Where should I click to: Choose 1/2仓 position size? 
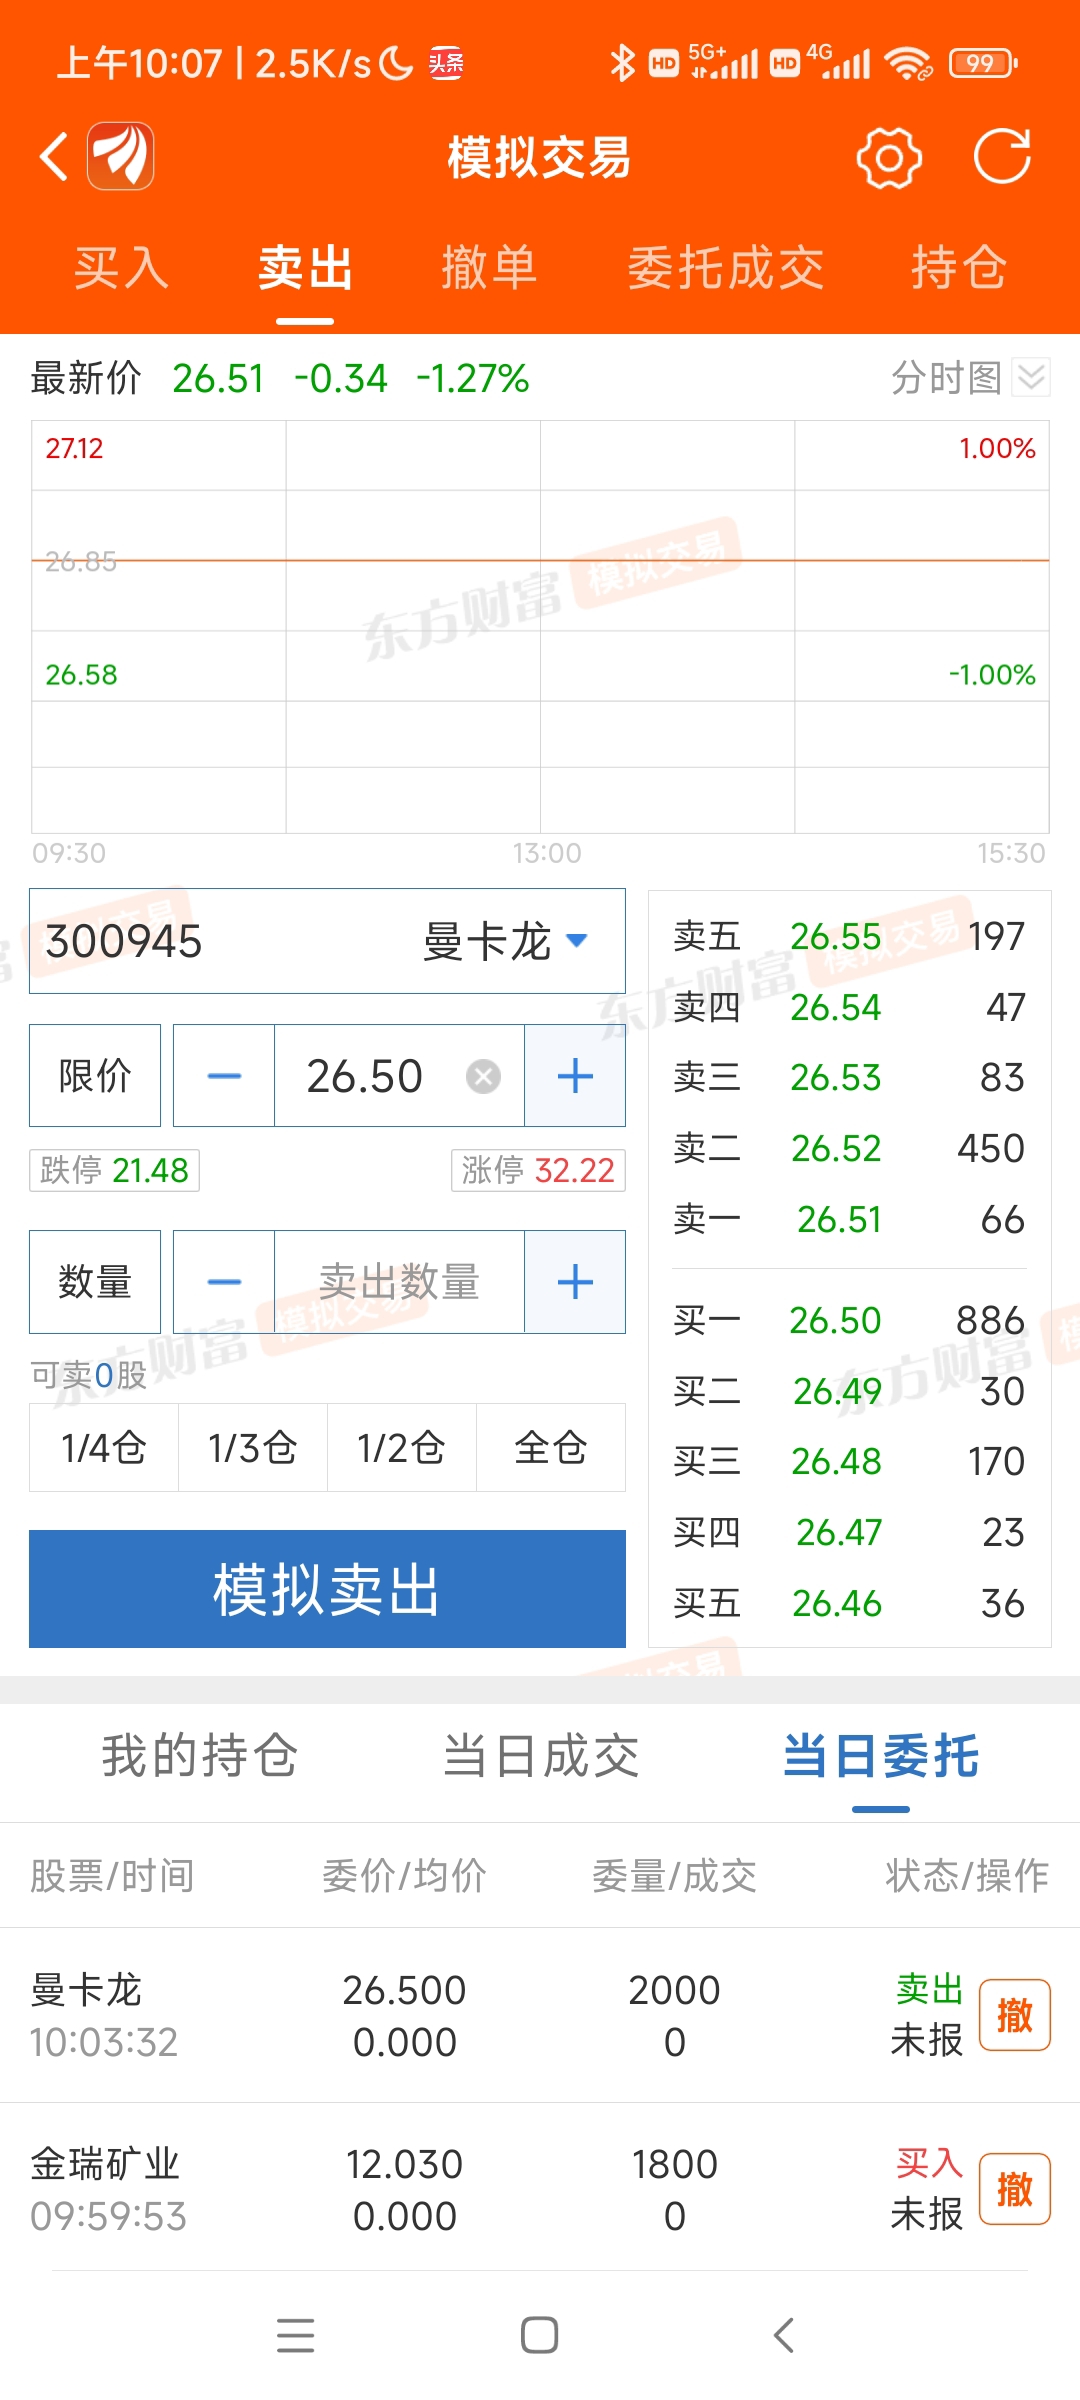coord(402,1448)
